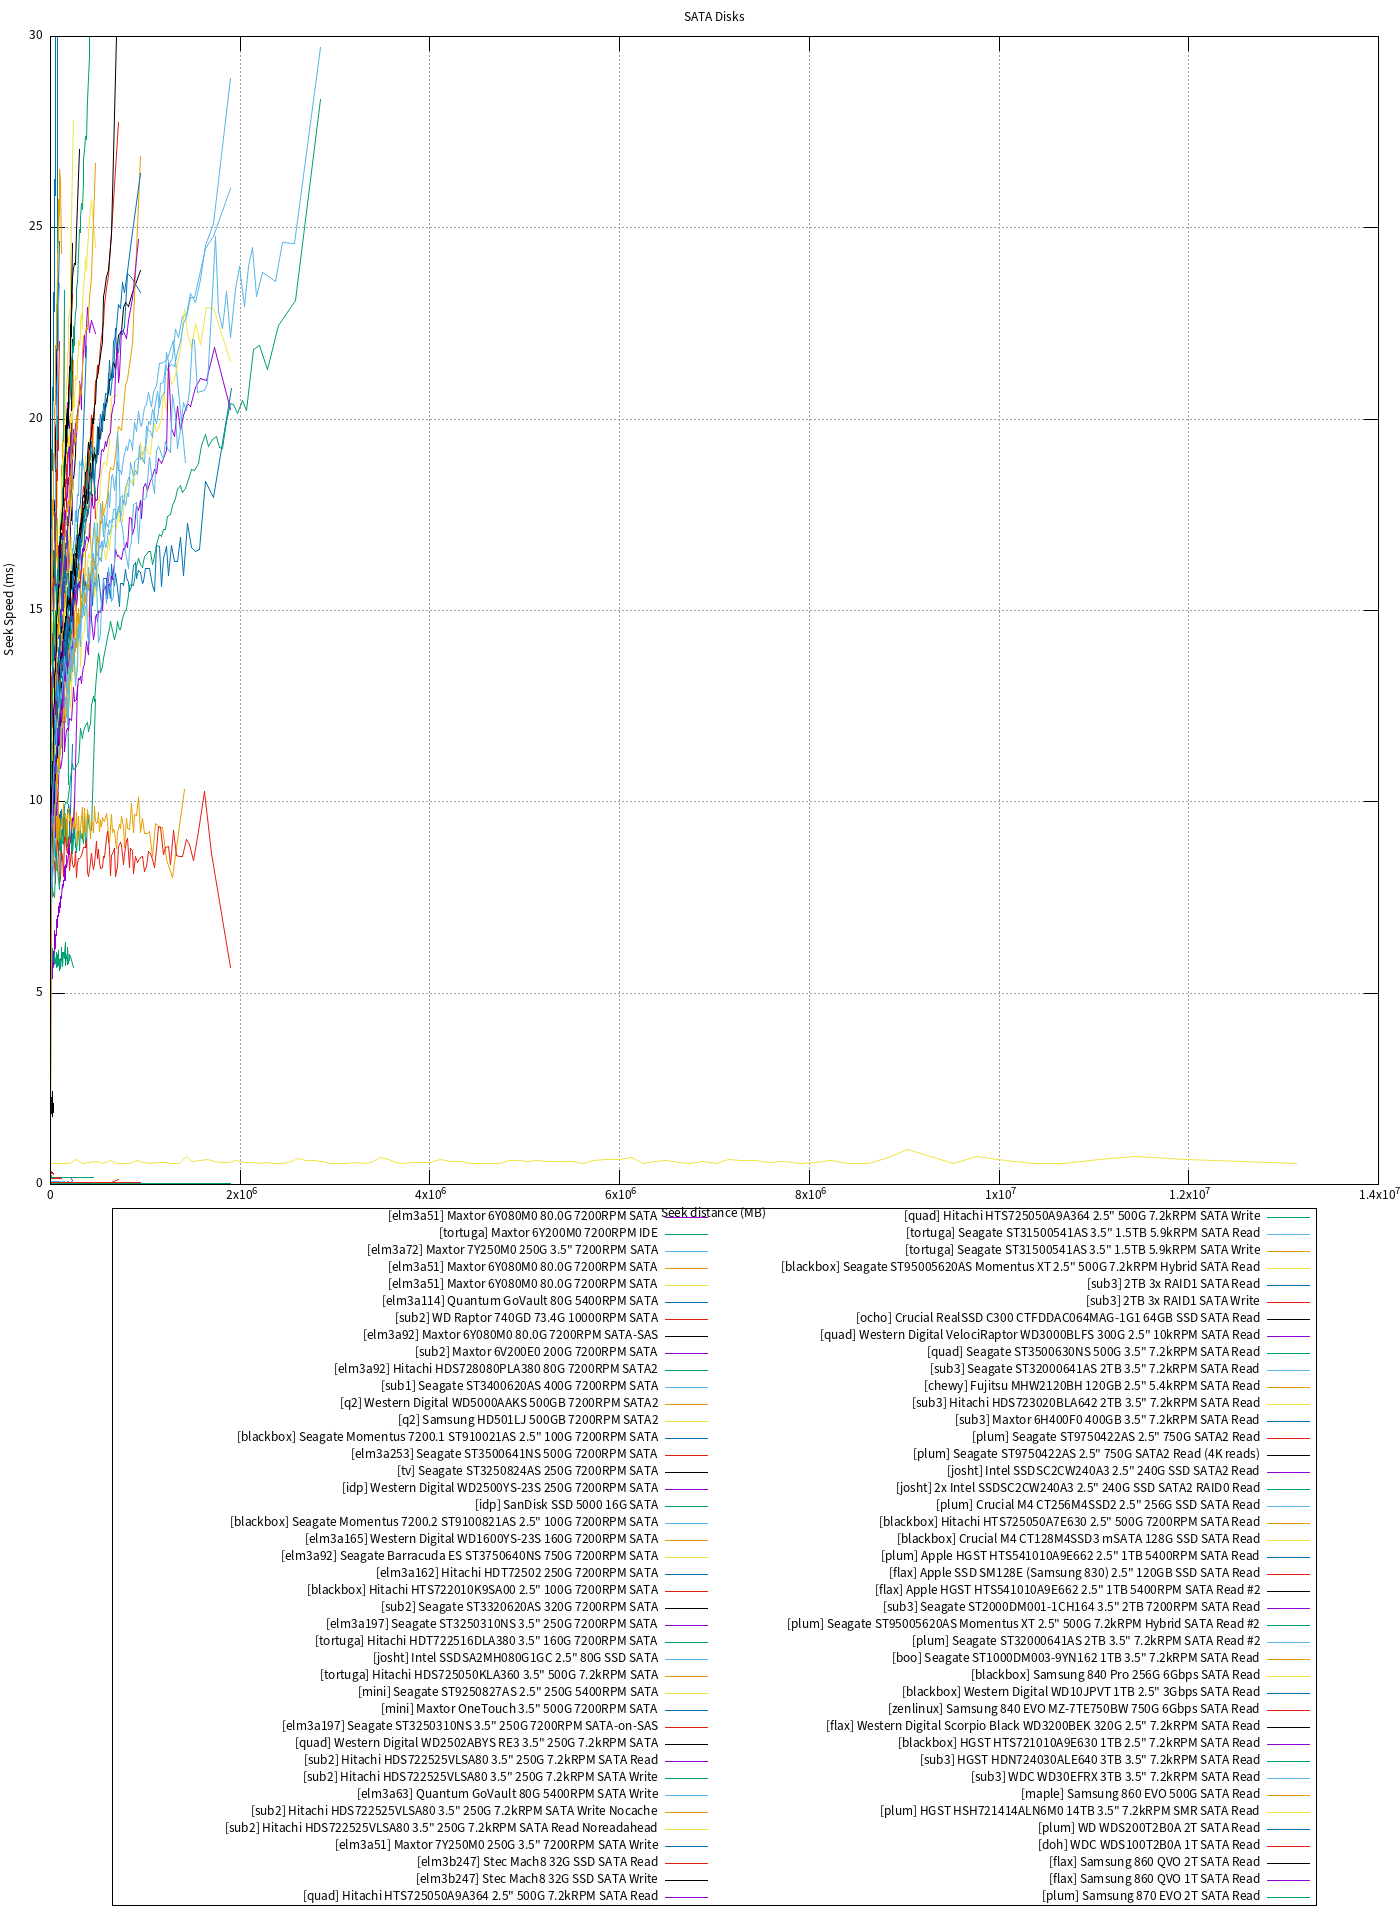1400x1920 pixels.
Task: Click the 'Seek distance (MB)' x-axis label
Action: point(713,1213)
